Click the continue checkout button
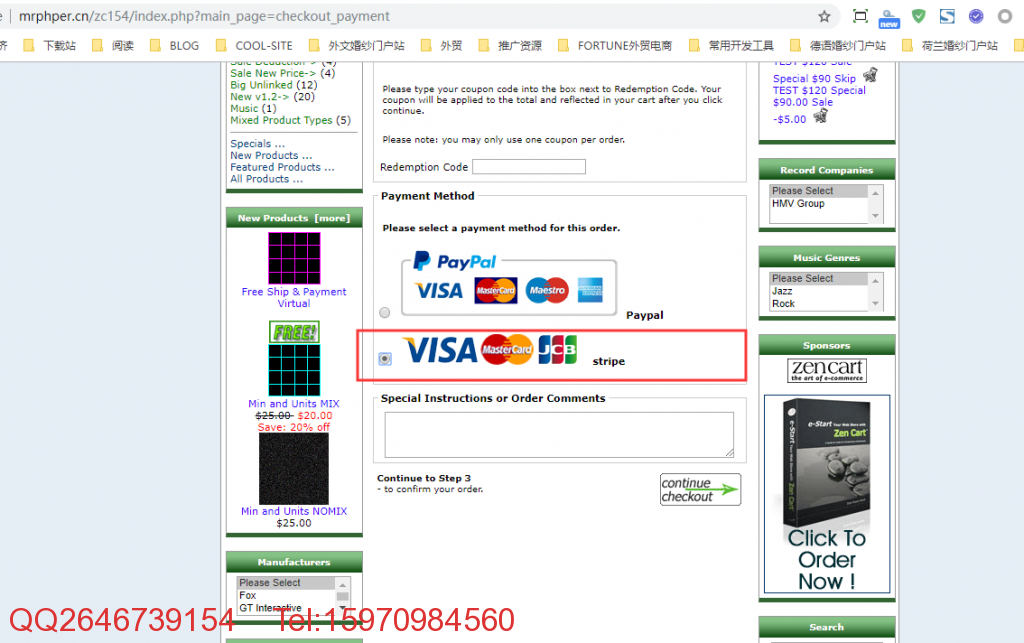Screen dimensions: 1024x643 click(700, 490)
